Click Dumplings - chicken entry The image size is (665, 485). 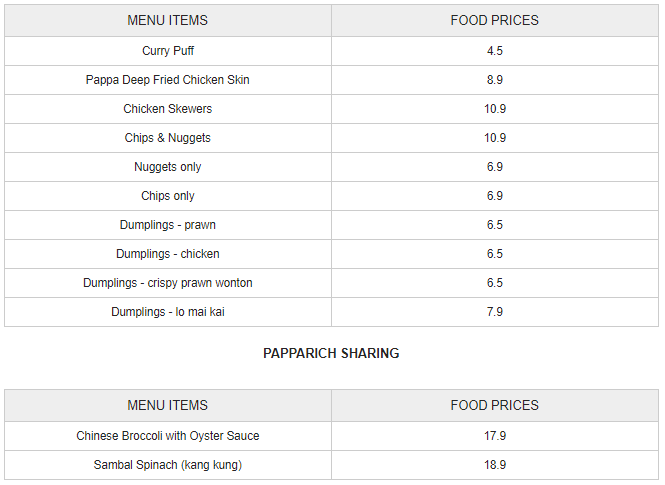pos(168,254)
